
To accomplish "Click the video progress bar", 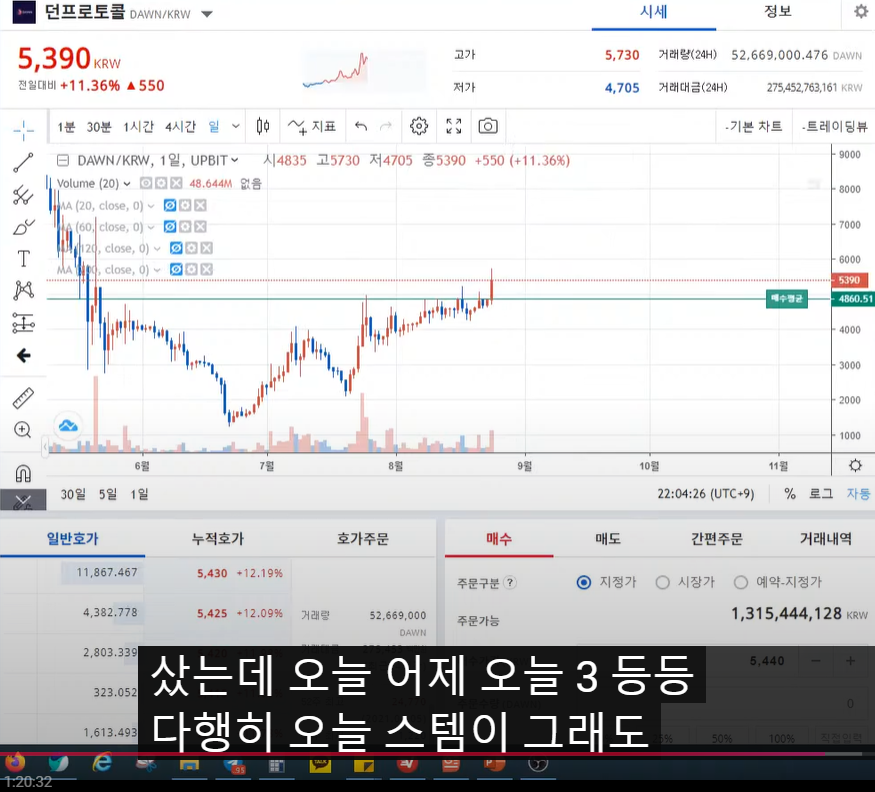I will [x=438, y=754].
